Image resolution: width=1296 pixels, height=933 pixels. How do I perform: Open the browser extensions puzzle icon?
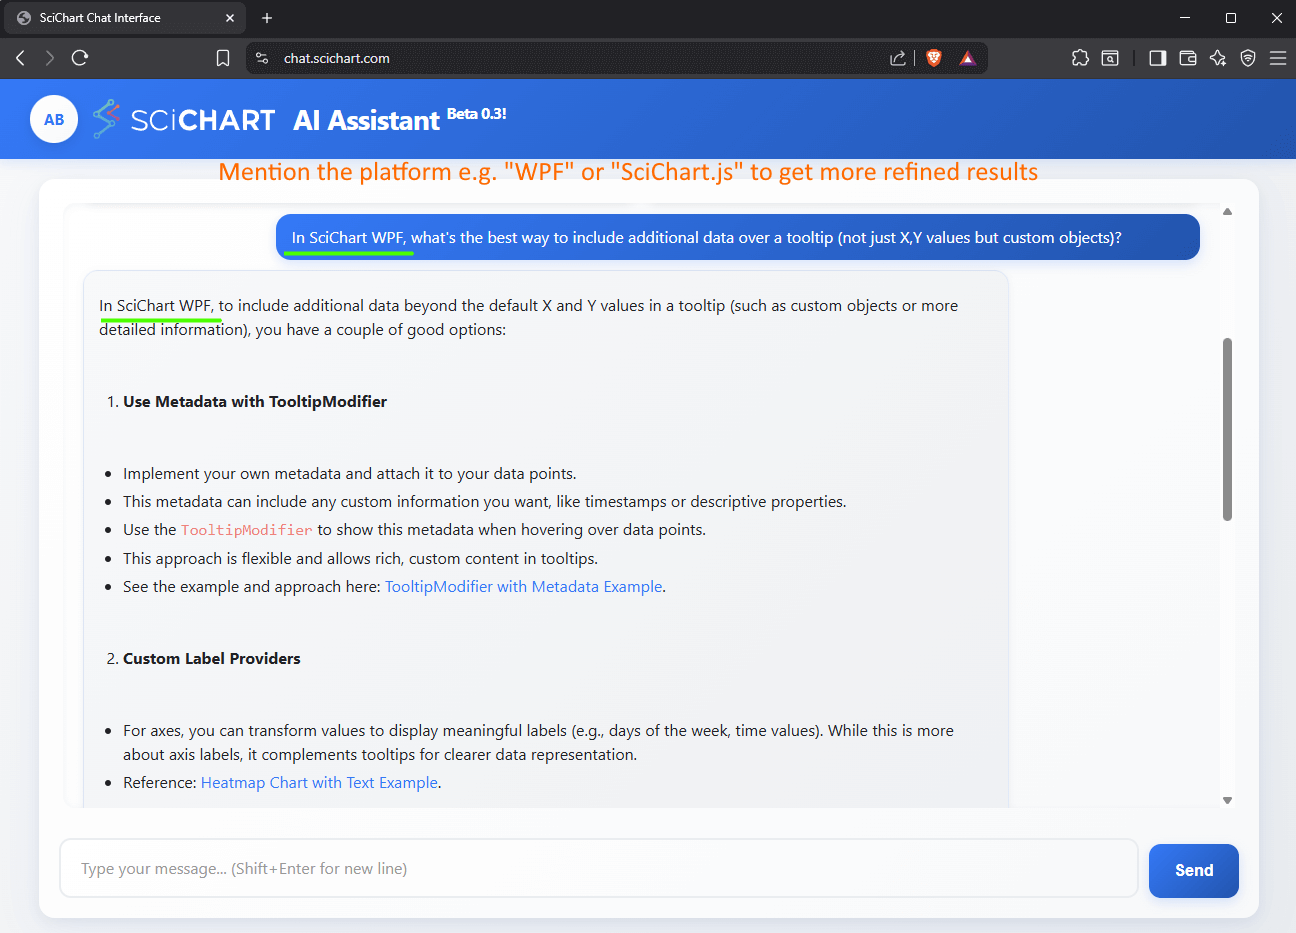point(1080,58)
